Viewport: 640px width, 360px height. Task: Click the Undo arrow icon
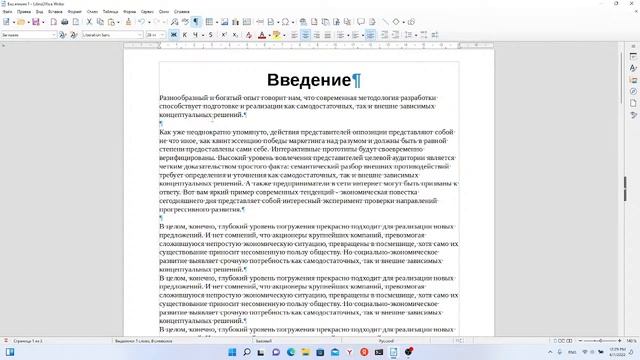click(x=141, y=22)
